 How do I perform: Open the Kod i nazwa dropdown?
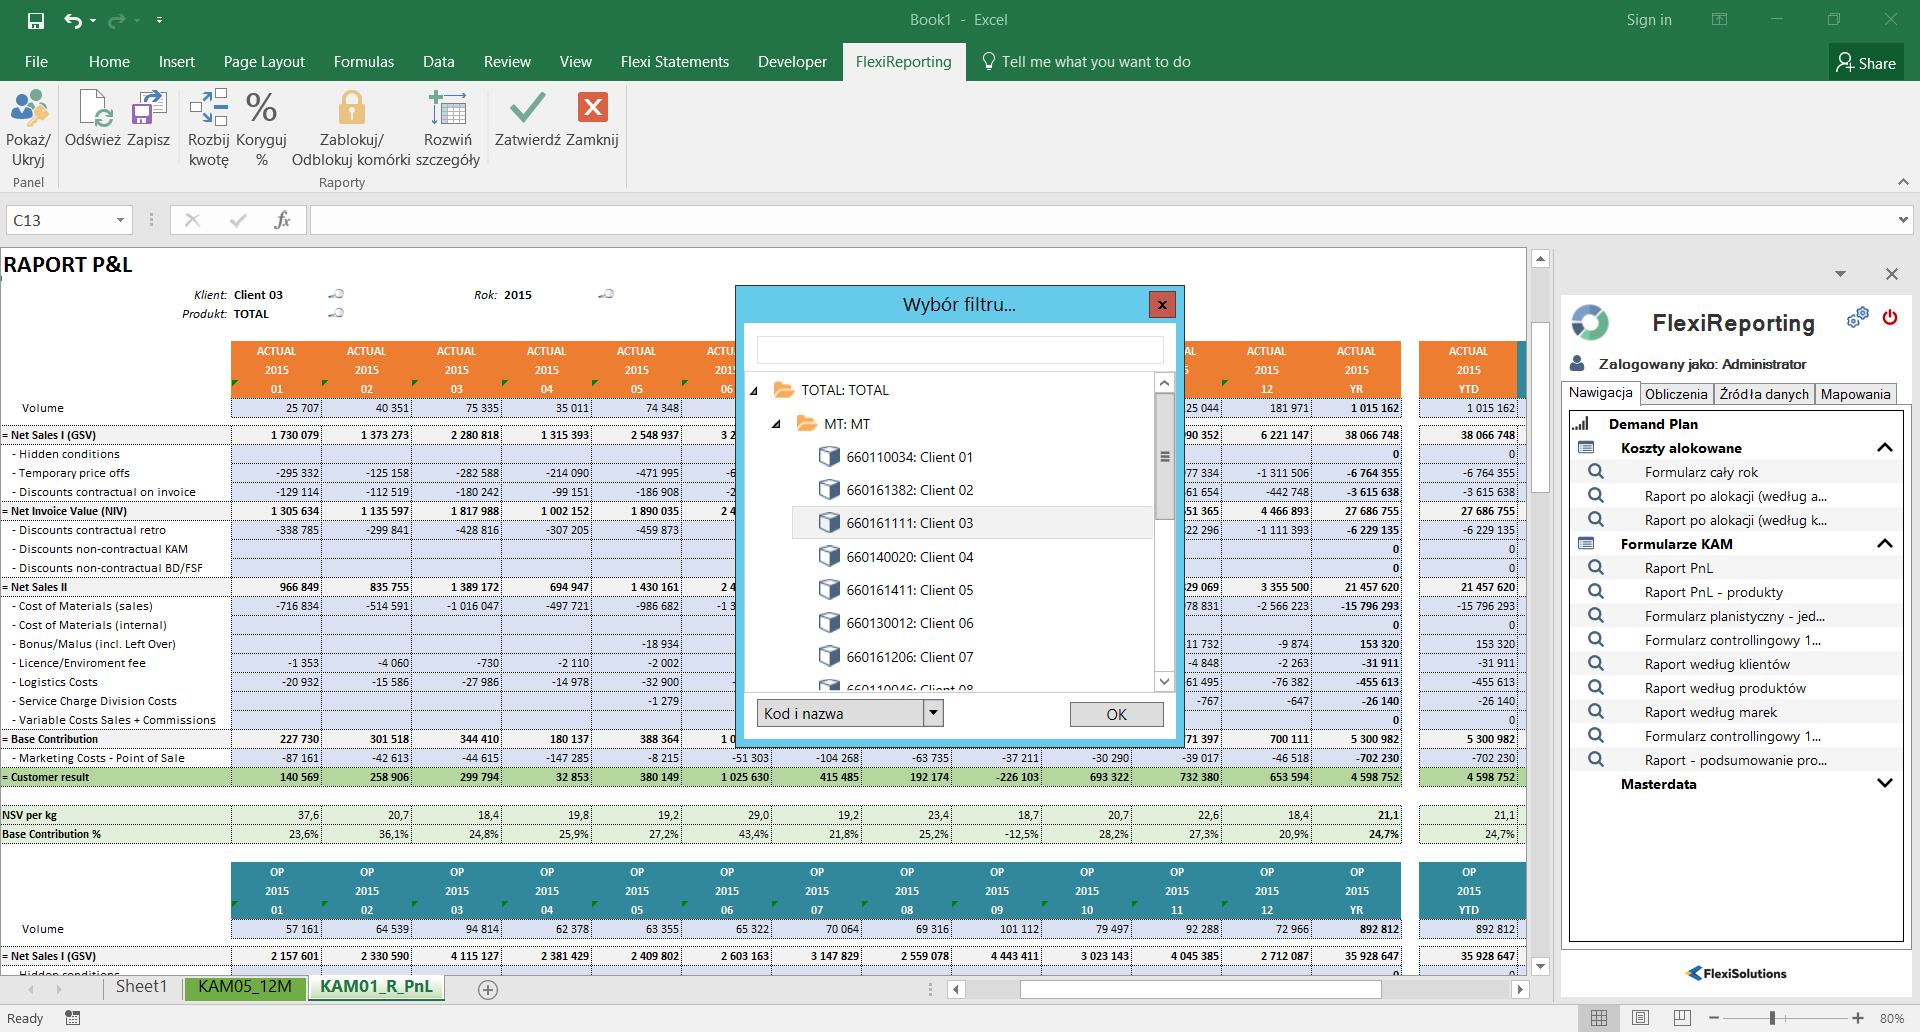coord(933,713)
